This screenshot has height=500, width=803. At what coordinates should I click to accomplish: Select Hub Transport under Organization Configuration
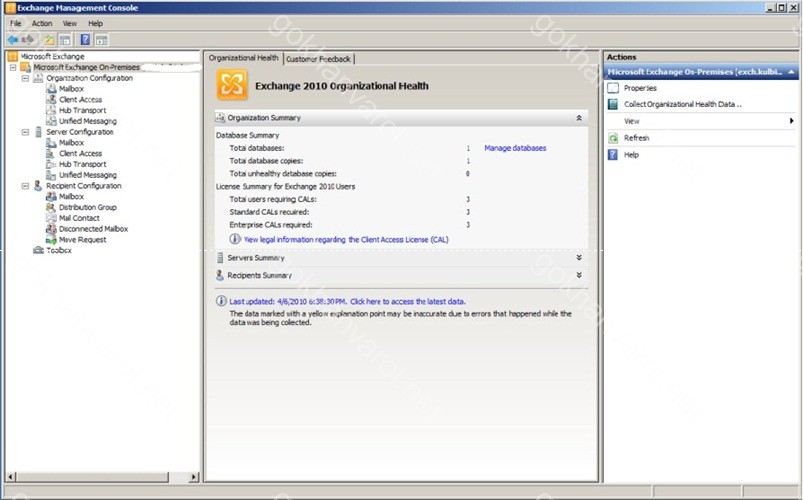[x=82, y=110]
